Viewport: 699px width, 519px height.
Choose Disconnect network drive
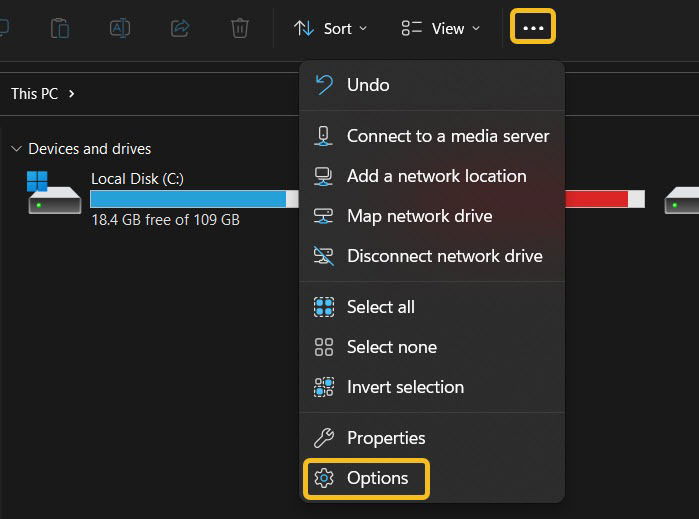[x=432, y=256]
